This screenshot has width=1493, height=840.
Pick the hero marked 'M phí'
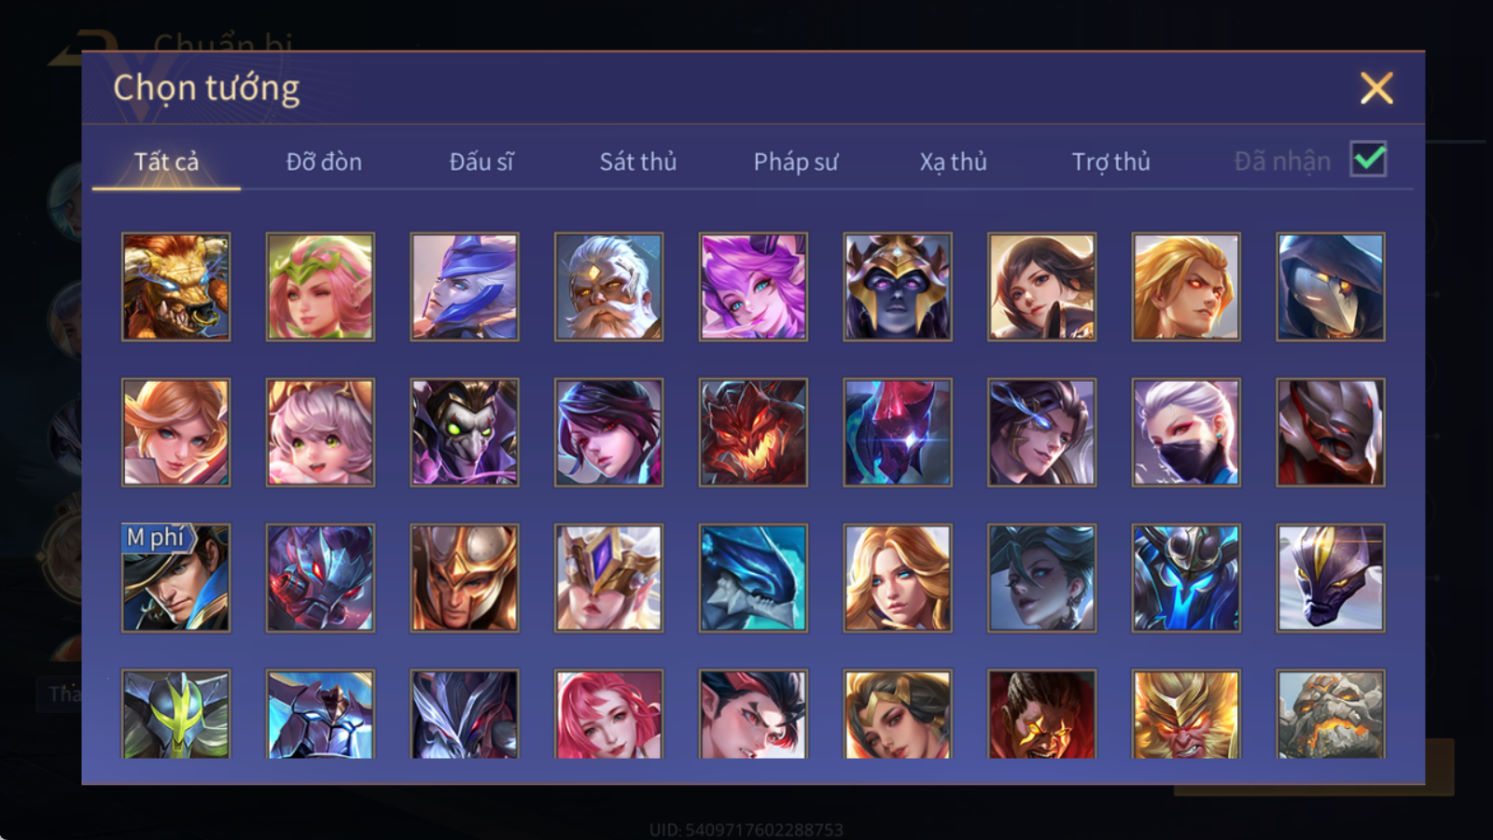click(x=176, y=578)
